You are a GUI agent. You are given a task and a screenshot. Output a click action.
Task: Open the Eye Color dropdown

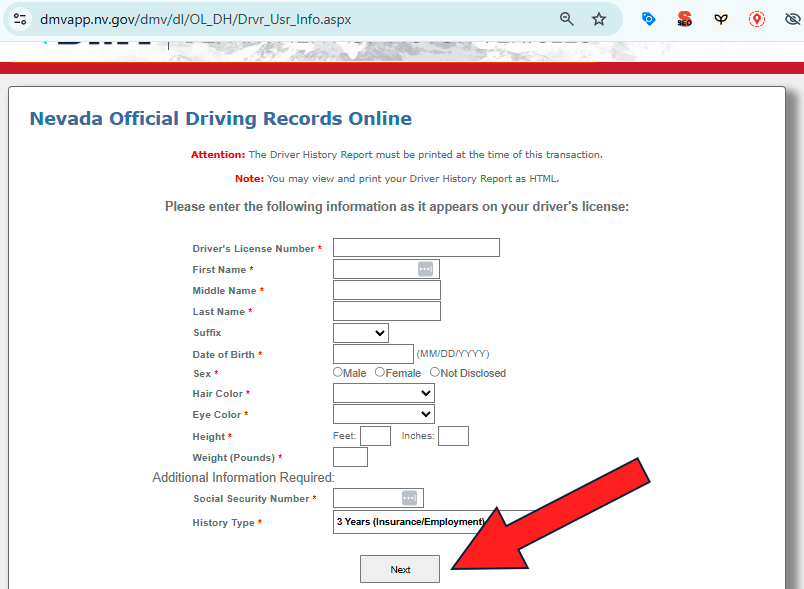tap(384, 414)
